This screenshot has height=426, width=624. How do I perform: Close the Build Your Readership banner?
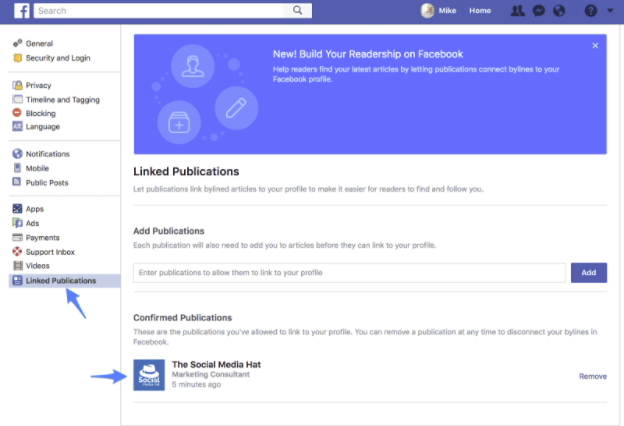[x=595, y=45]
